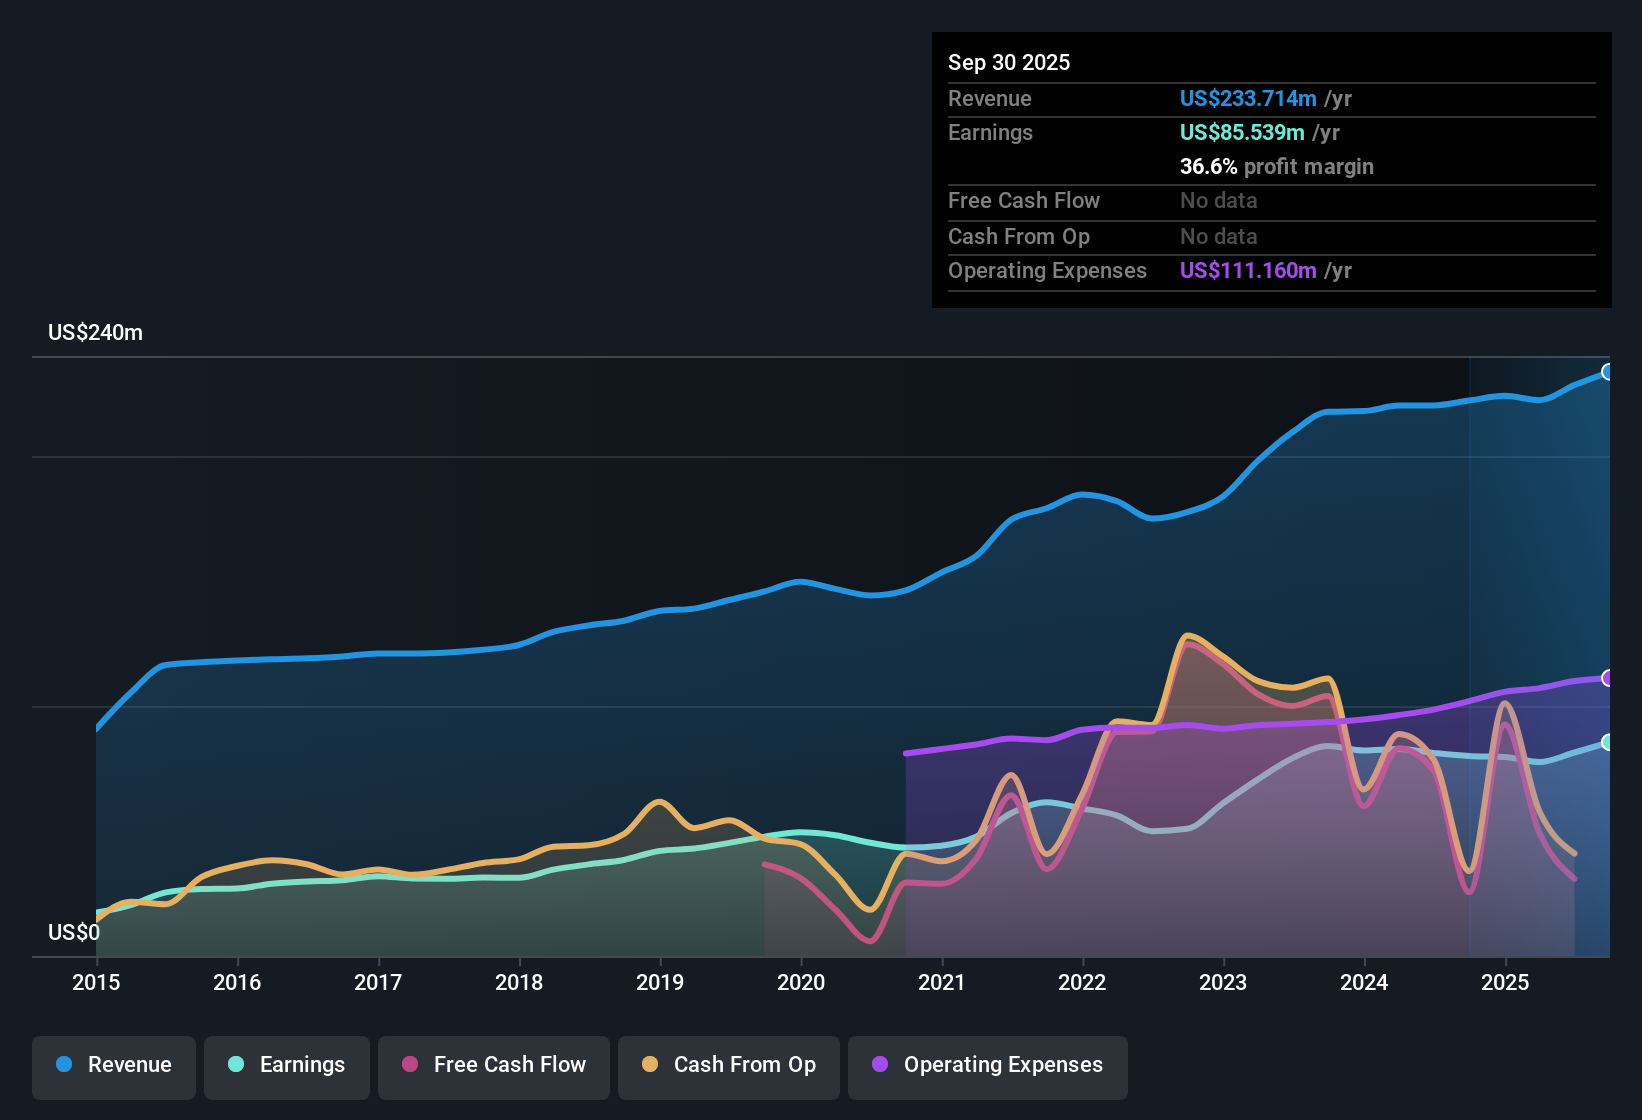Image resolution: width=1642 pixels, height=1120 pixels.
Task: Click the 2019 x-axis label
Action: [x=660, y=982]
